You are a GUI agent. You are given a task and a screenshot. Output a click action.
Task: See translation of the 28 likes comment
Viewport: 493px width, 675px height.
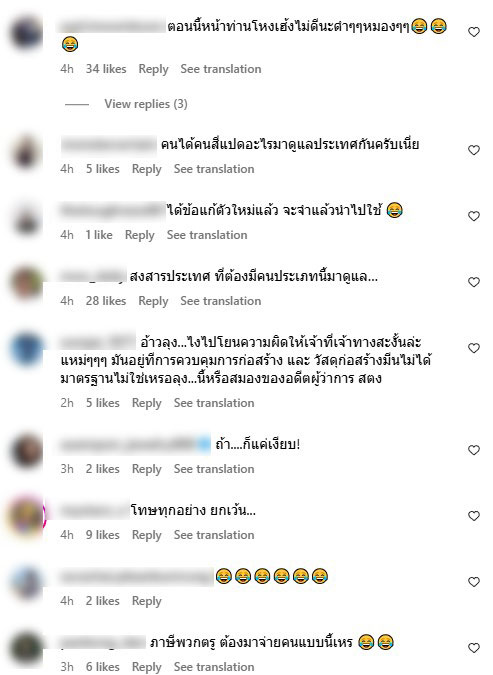[220, 301]
